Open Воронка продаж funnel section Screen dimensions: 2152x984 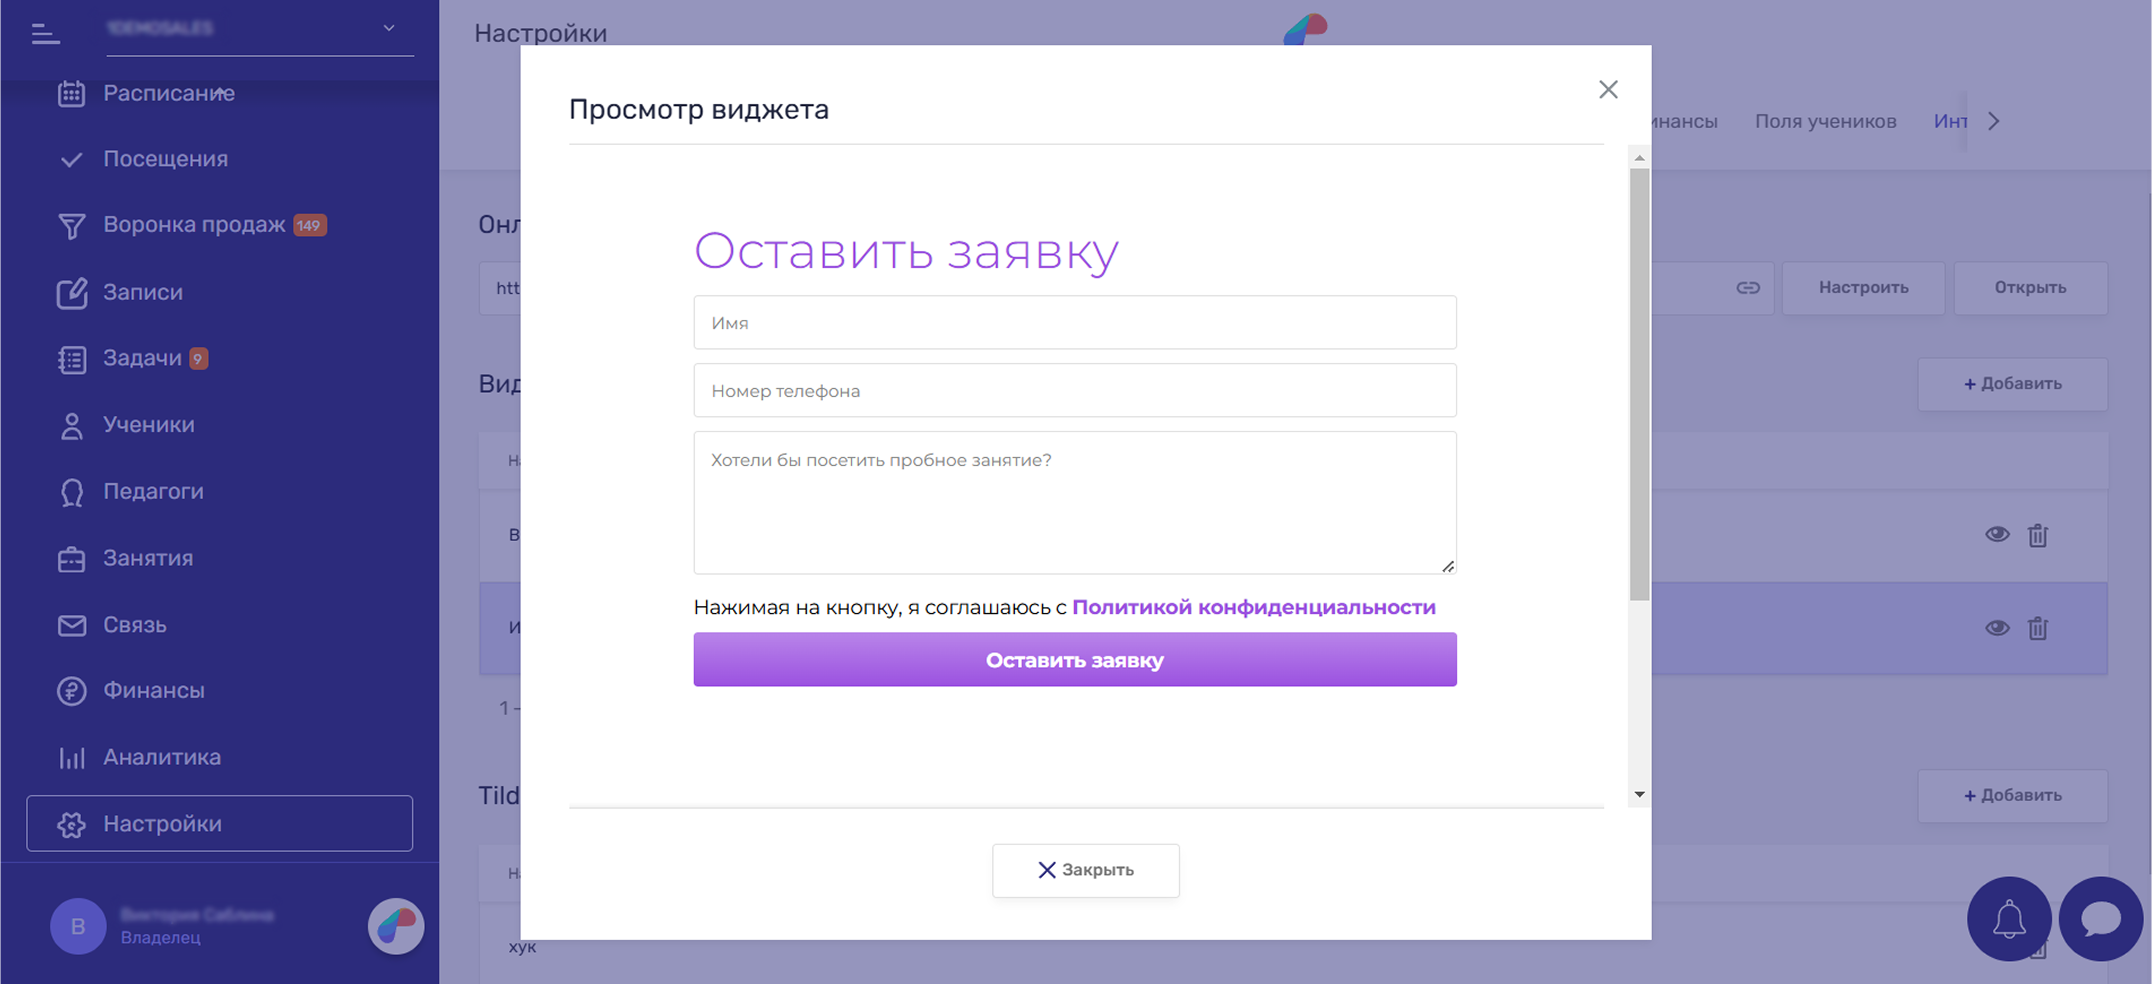194,225
